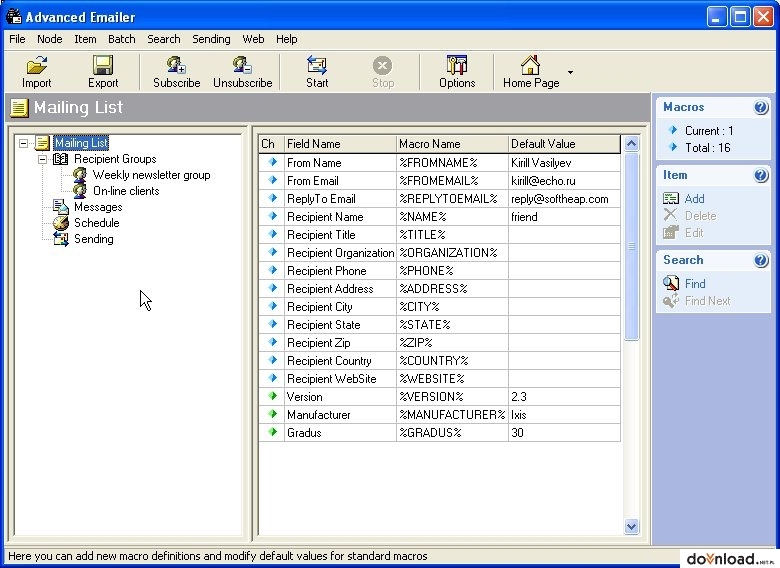
Task: Select Weekly newsletter group in tree
Action: click(151, 175)
